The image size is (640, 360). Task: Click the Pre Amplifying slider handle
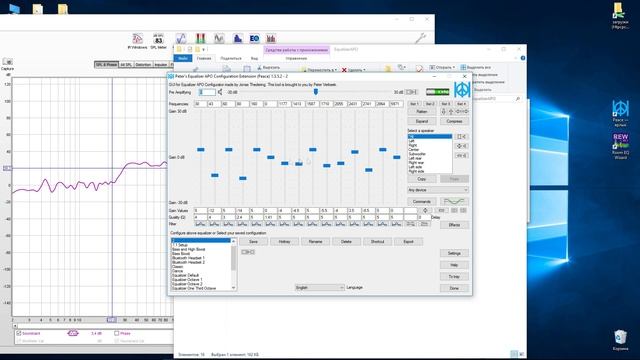[316, 92]
